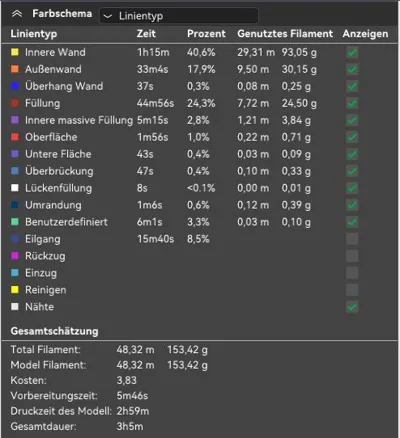This screenshot has width=400, height=438.
Task: Hide the Nähte seams checkbox
Action: (352, 307)
